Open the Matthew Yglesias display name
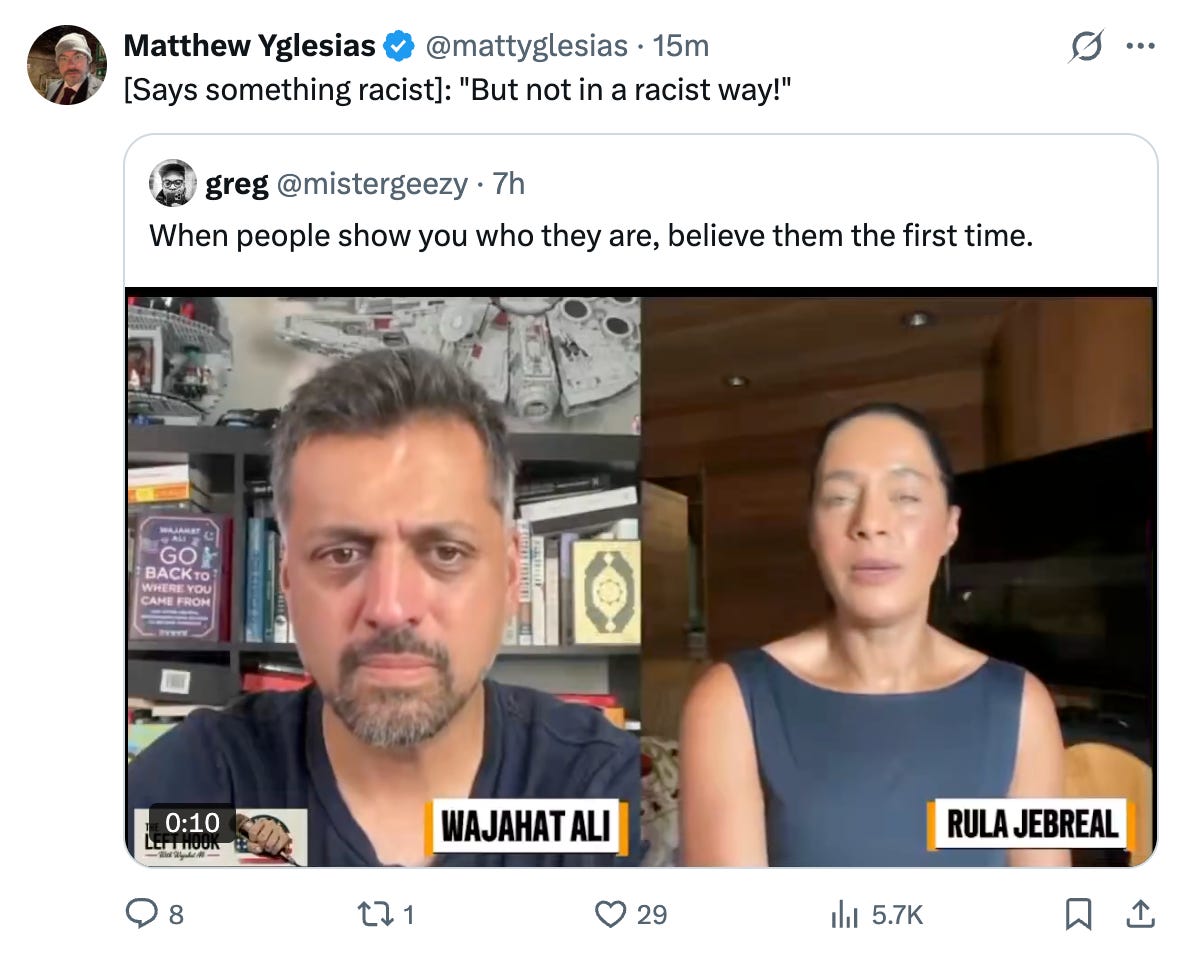Screen dimensions: 1190x956 tap(249, 46)
